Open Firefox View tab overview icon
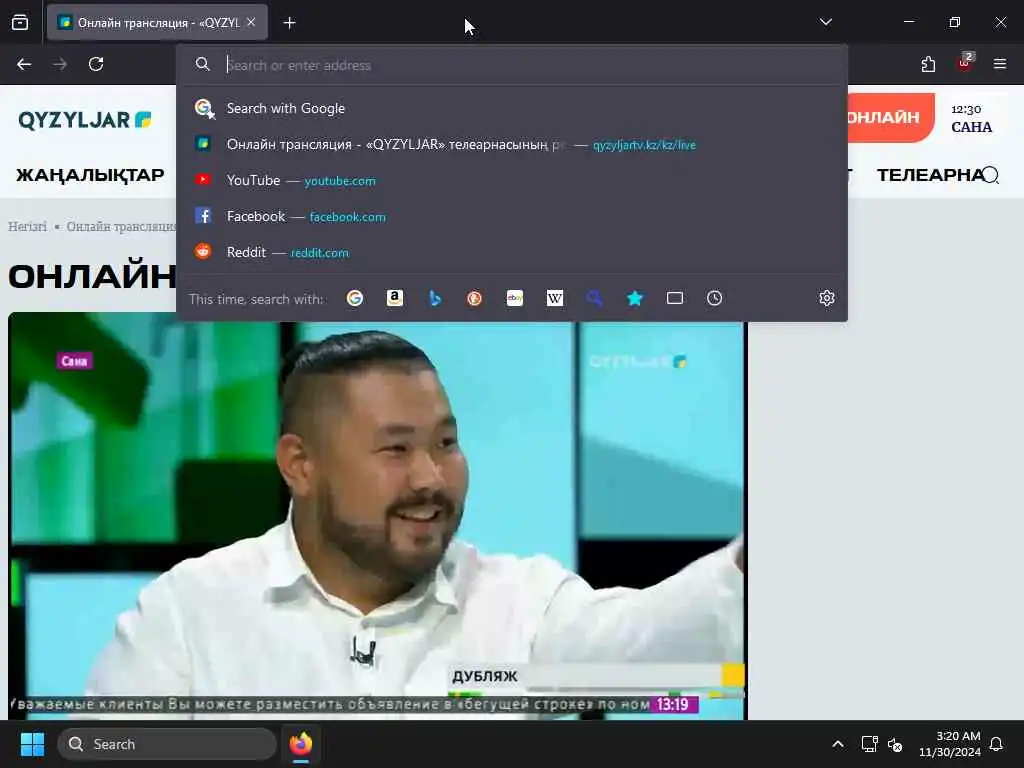 (x=20, y=22)
